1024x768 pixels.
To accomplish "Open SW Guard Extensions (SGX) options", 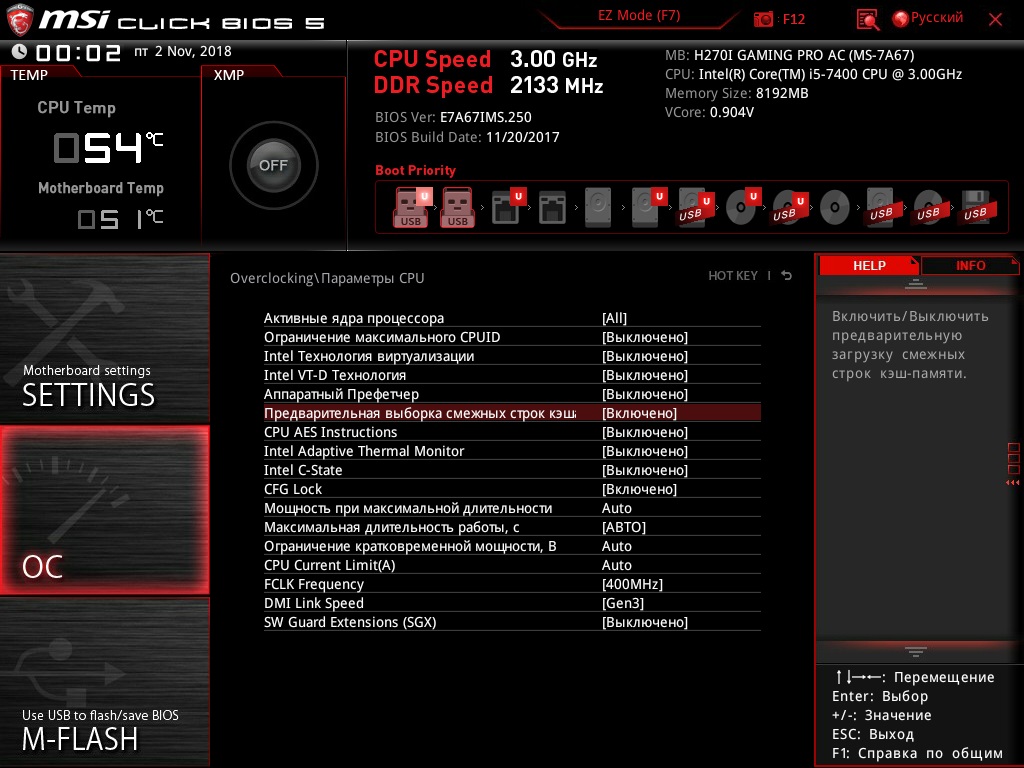I will 512,622.
